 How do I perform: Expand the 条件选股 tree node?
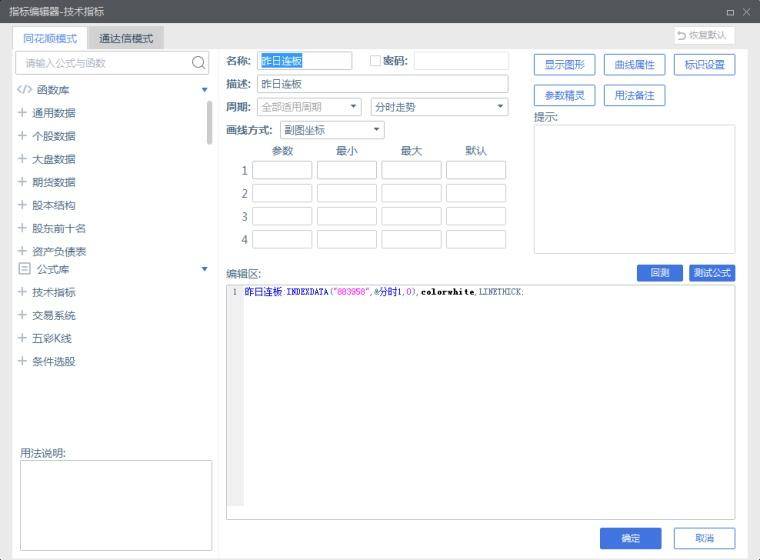pos(22,361)
